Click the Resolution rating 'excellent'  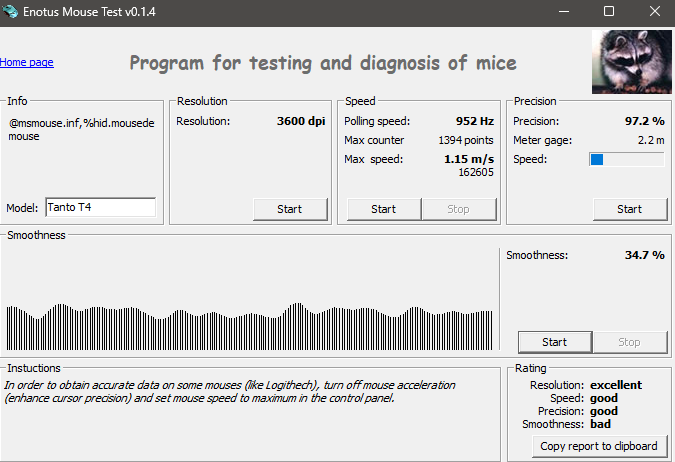click(616, 385)
